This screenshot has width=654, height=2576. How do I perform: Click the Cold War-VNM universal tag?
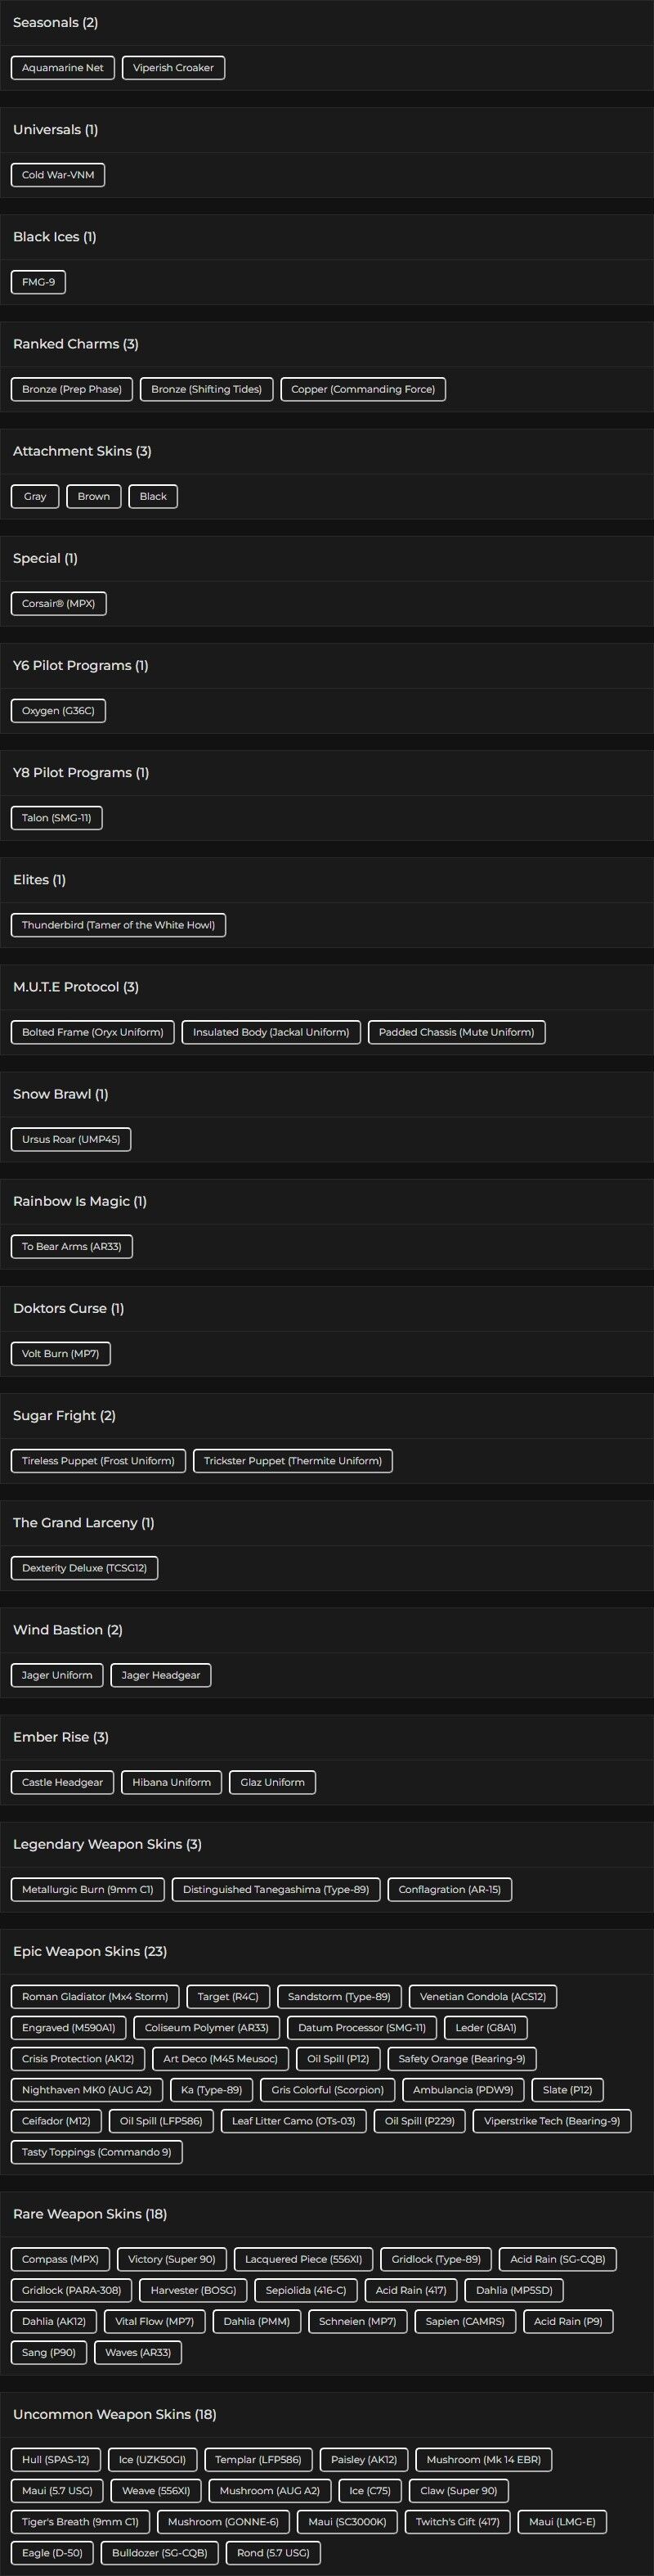[58, 175]
